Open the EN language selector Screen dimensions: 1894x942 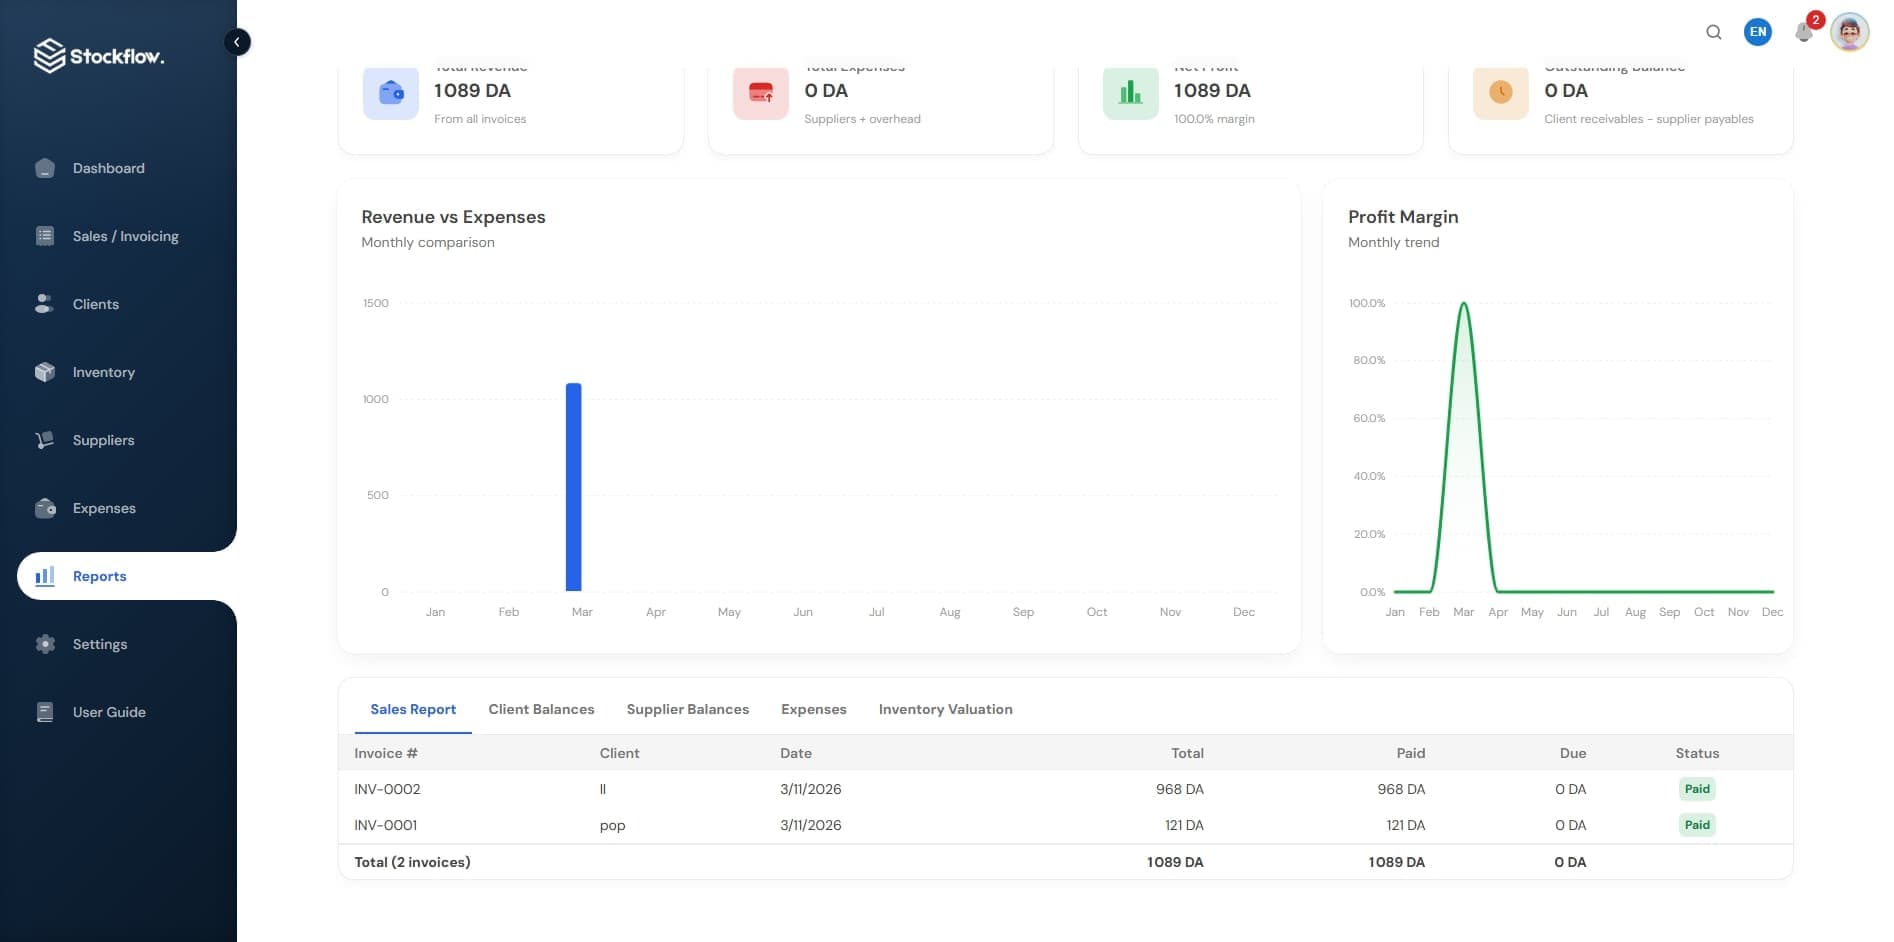point(1758,32)
